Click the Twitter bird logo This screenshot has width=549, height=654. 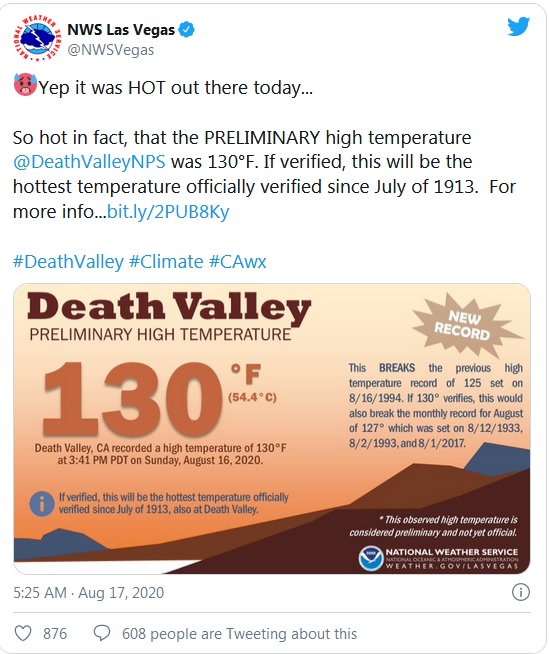pyautogui.click(x=519, y=27)
